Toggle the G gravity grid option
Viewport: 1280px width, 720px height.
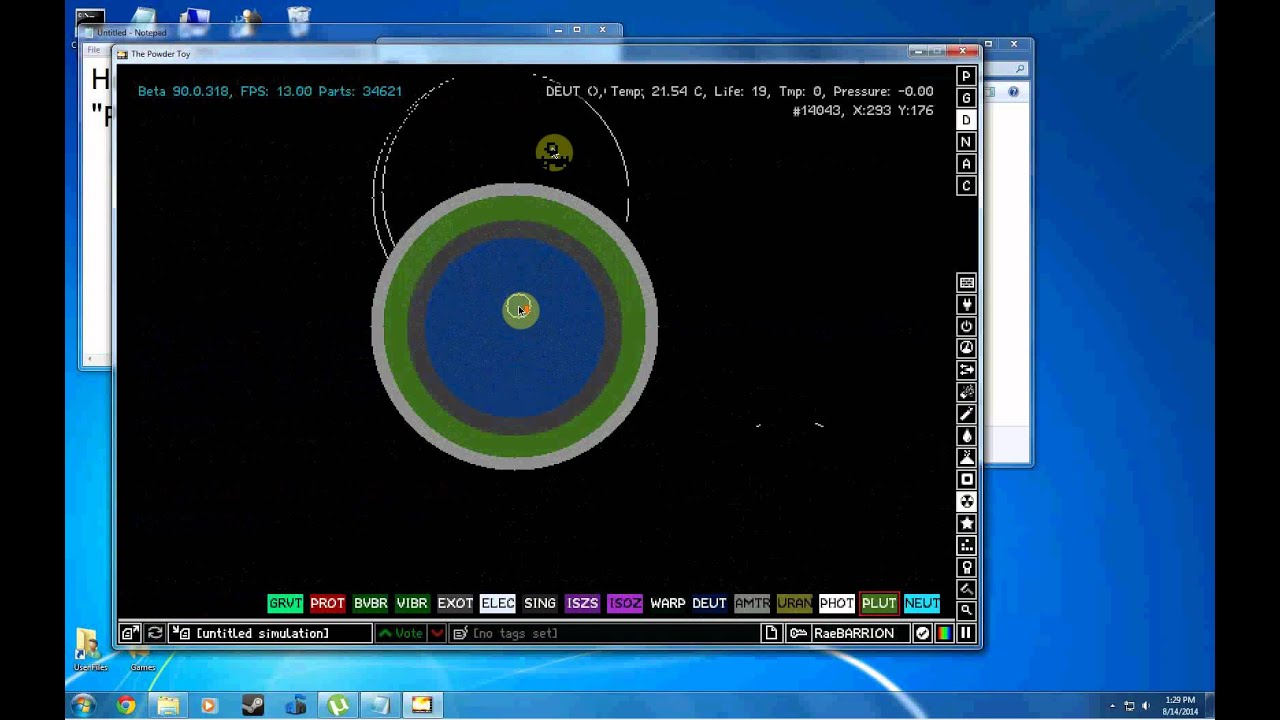(x=966, y=98)
